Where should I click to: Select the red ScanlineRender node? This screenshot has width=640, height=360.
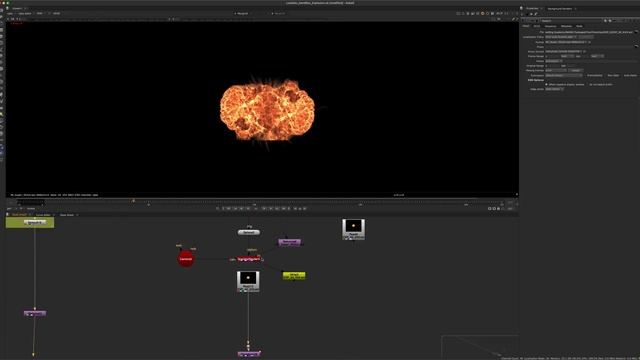pos(249,259)
